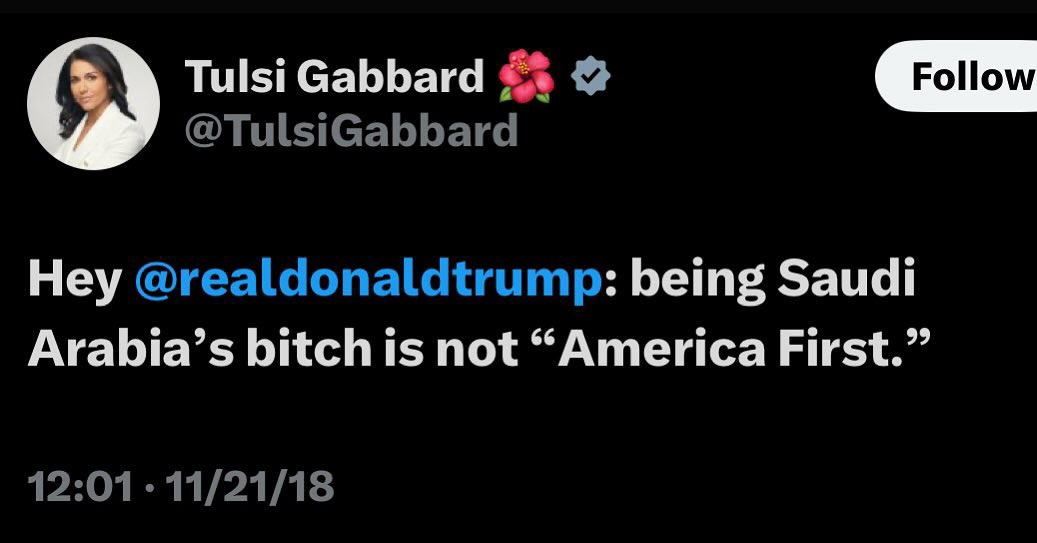
Task: Click the Tulsi Gabbard display name
Action: click(335, 77)
